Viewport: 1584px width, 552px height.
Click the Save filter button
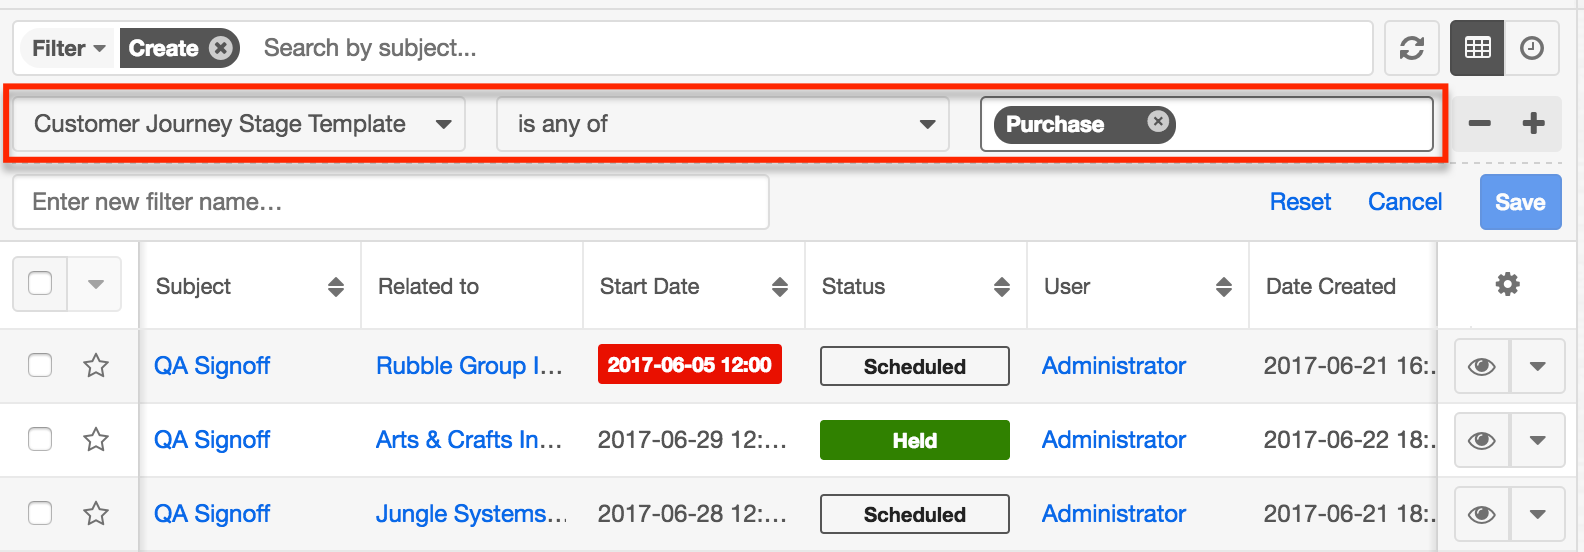[1519, 202]
